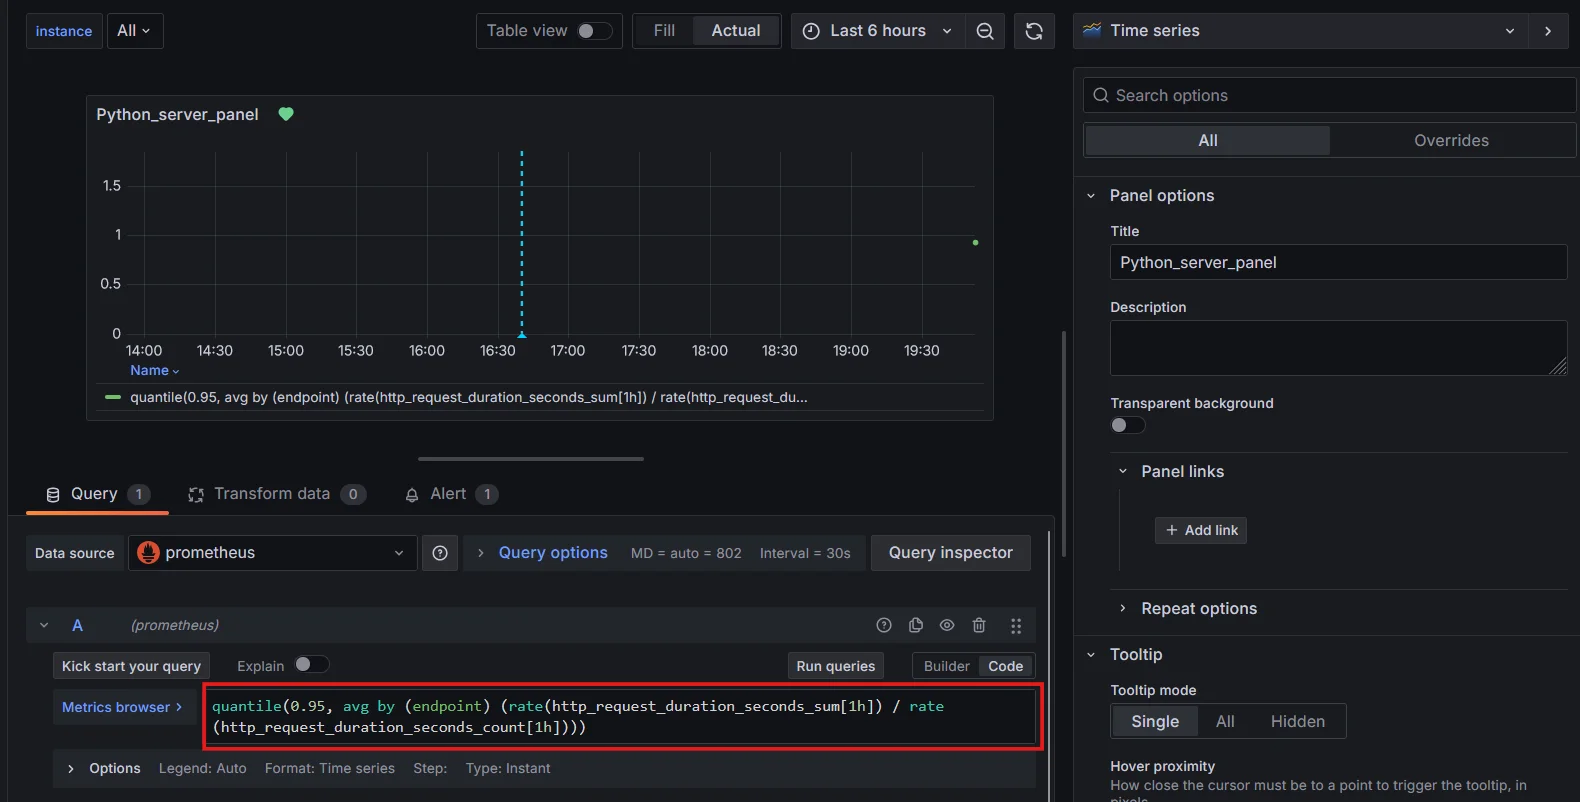The image size is (1580, 802).
Task: Click Kick start your query
Action: (x=131, y=666)
